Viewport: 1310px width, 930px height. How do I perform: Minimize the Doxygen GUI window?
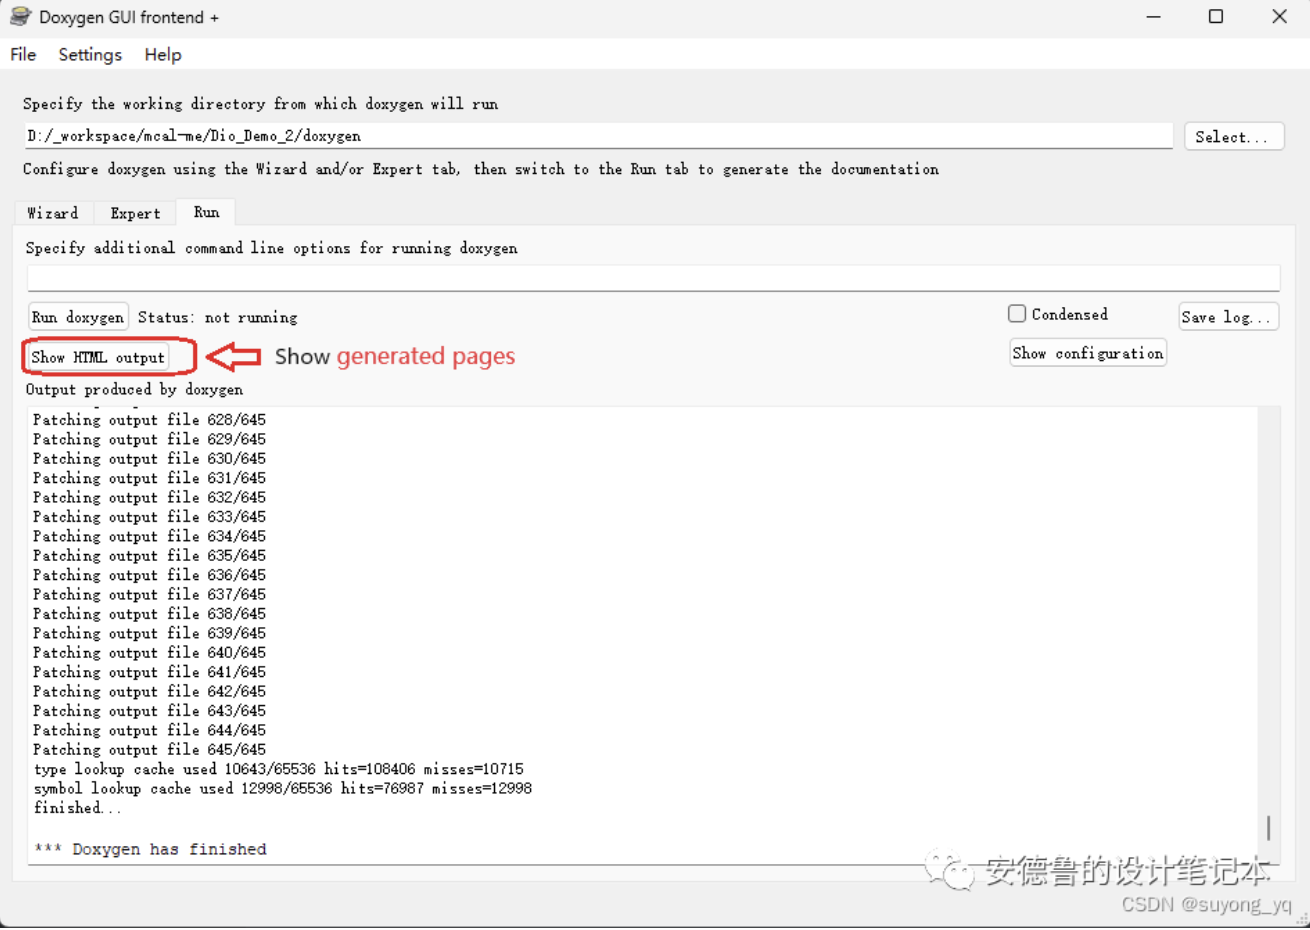pos(1153,17)
